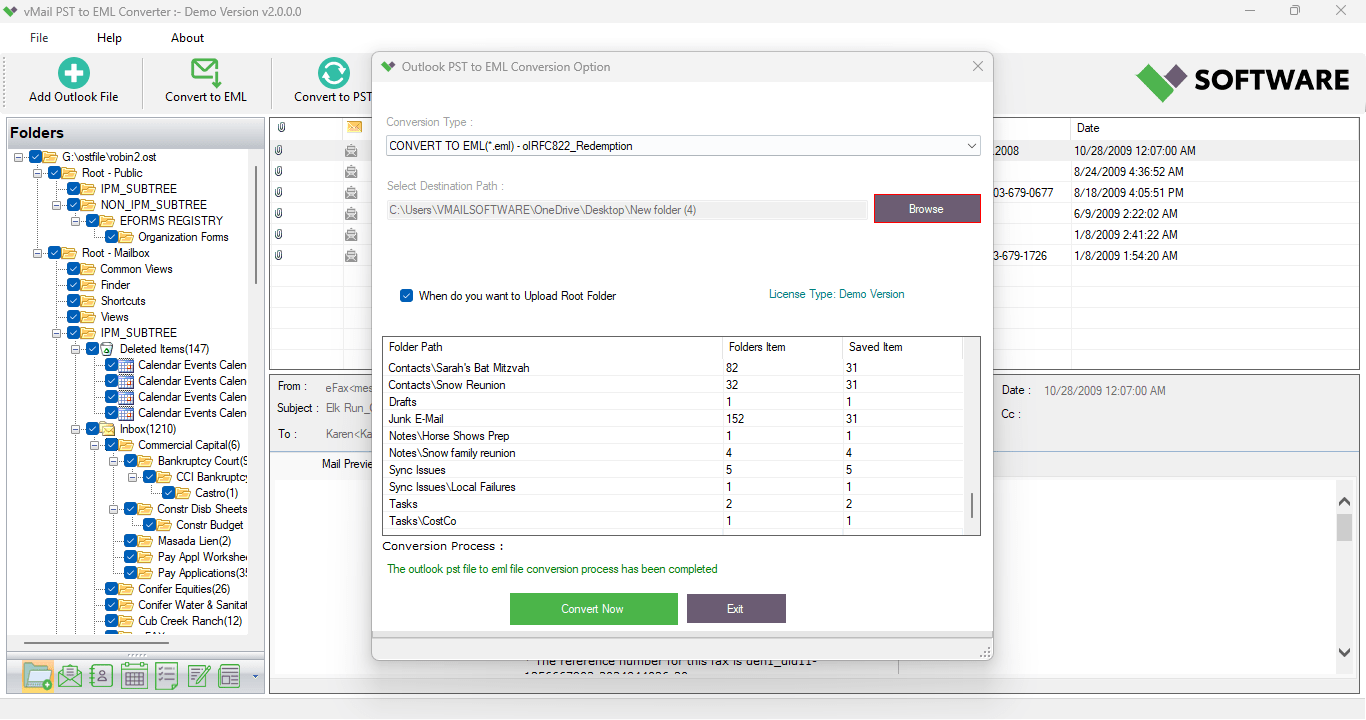Click mail preview scroll down arrow
Viewport: 1366px width, 720px height.
1345,652
